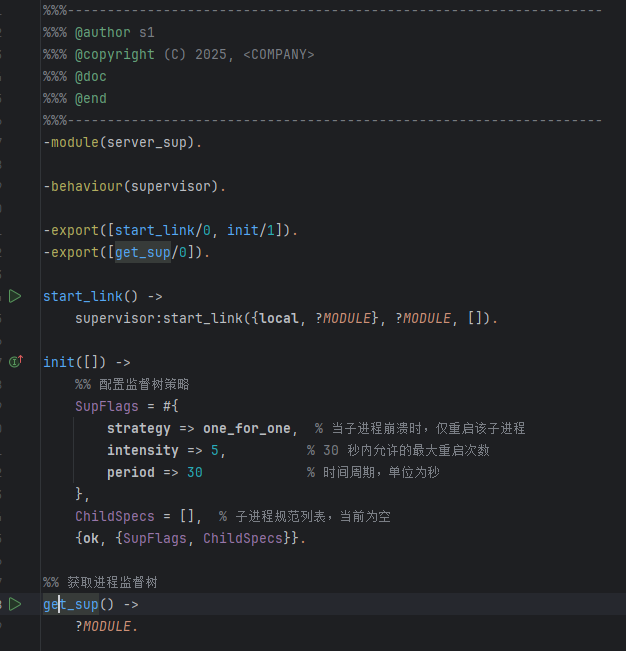Click the -module attribute keyword
This screenshot has height=651, width=626.
click(x=71, y=142)
